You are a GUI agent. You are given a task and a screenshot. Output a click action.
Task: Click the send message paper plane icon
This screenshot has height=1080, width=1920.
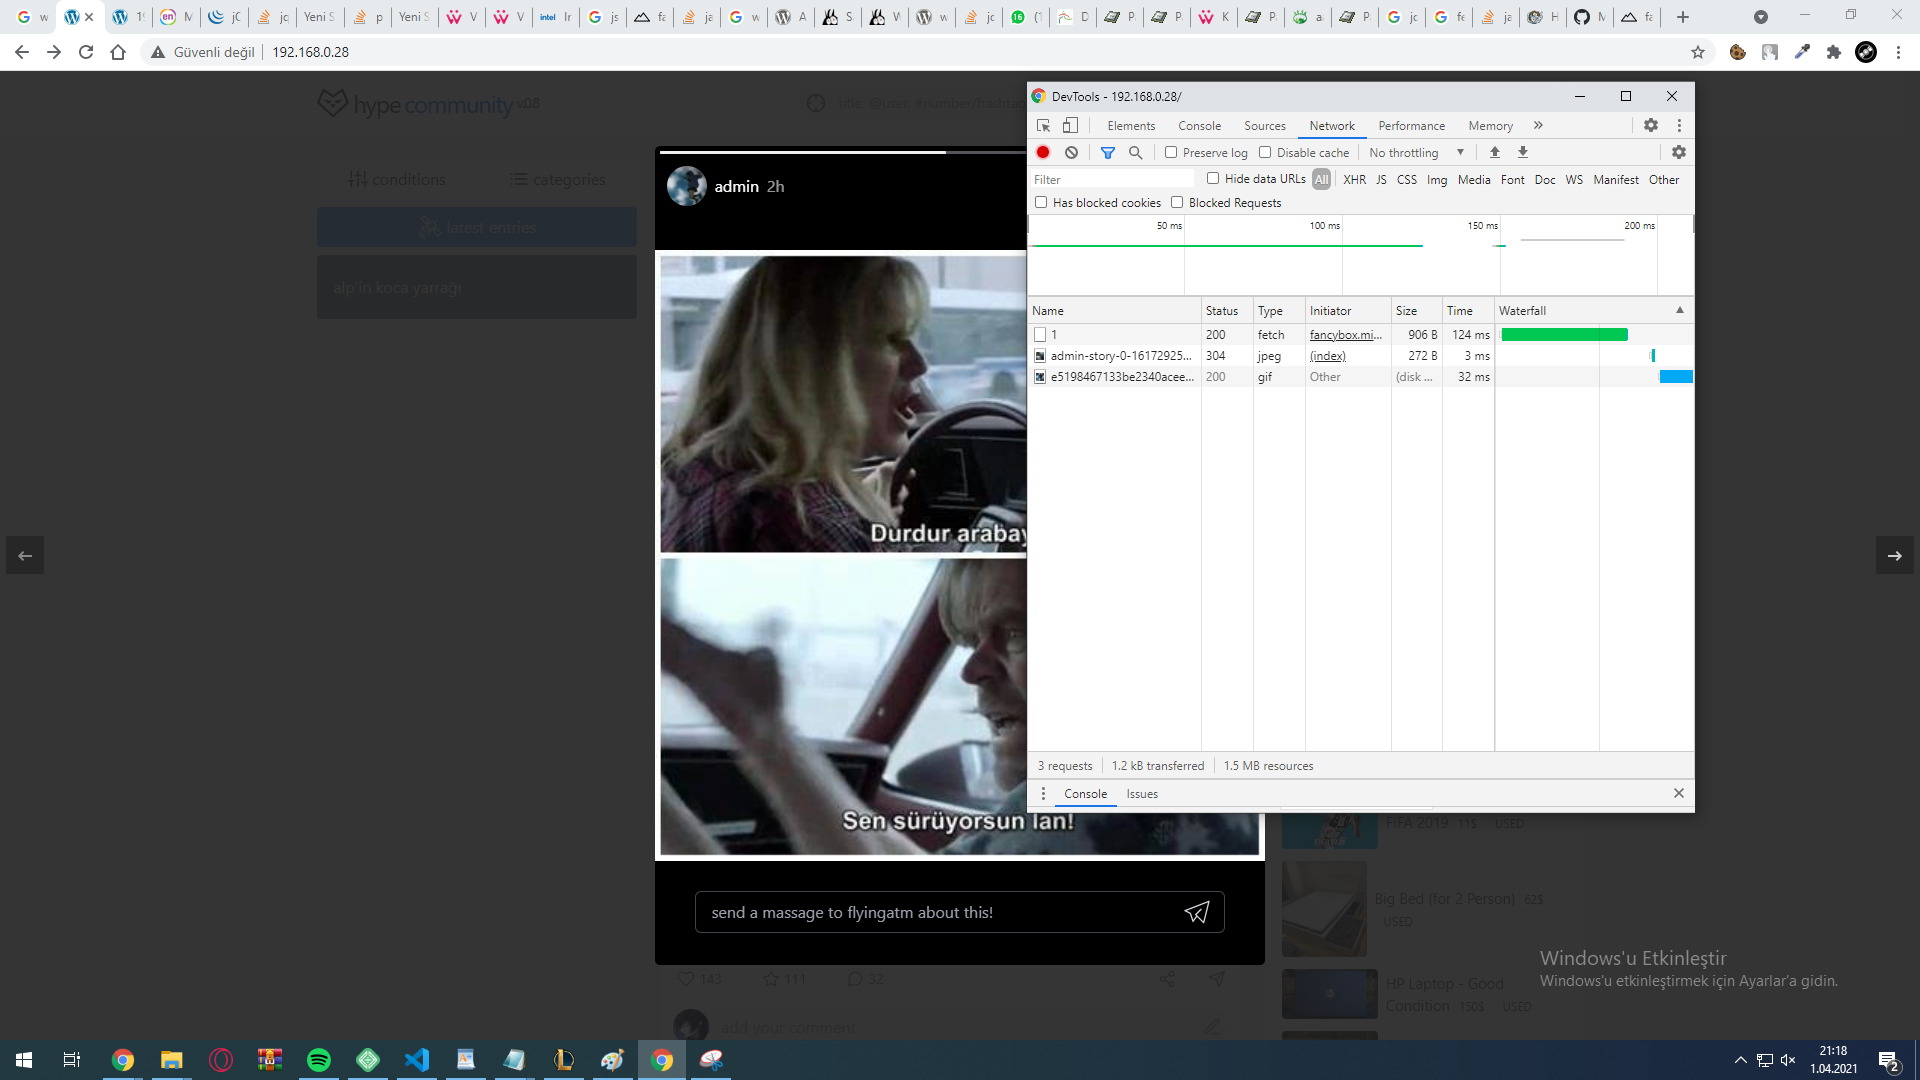(x=1197, y=912)
